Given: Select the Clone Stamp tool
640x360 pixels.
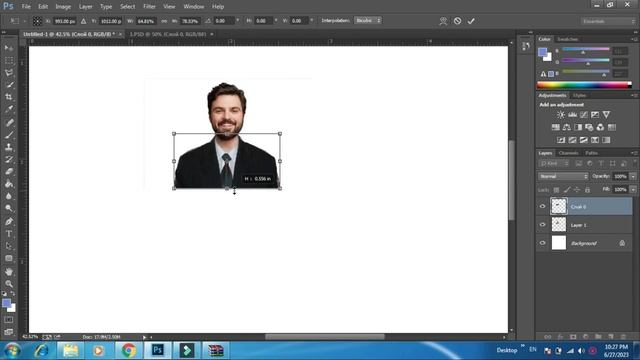Looking at the screenshot, I should point(9,147).
